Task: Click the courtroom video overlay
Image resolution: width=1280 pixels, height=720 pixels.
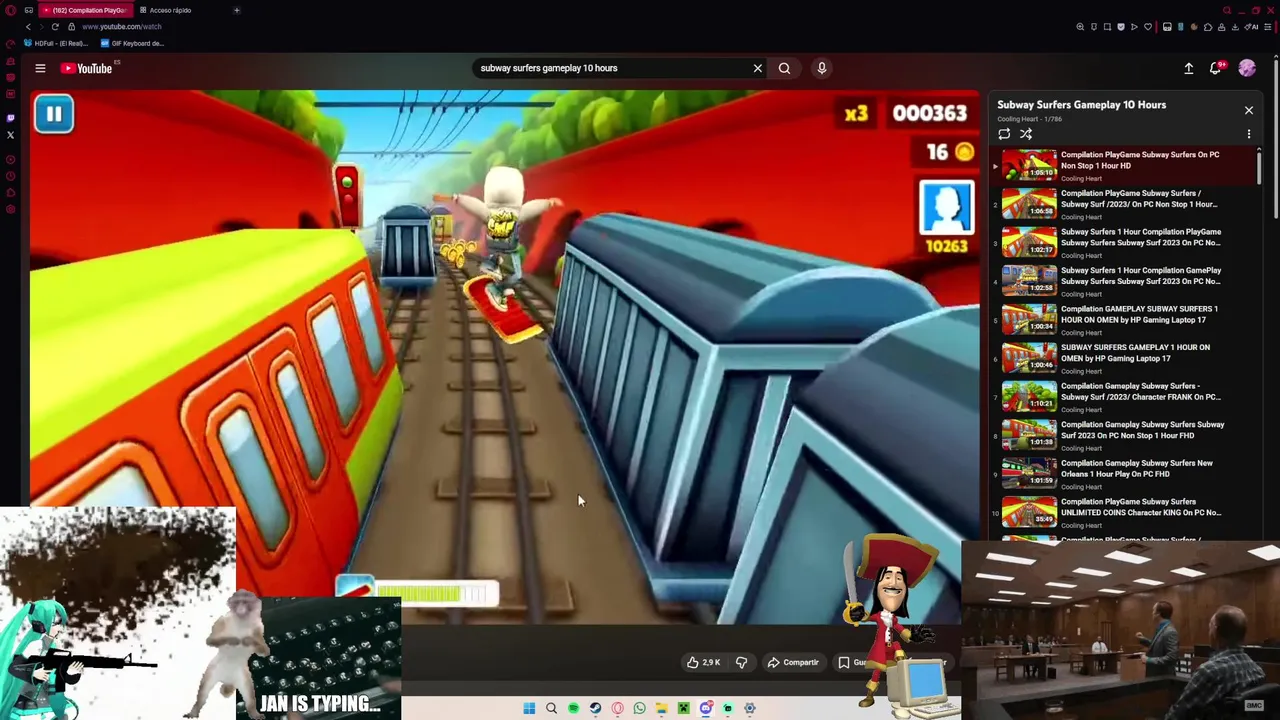Action: [1120, 631]
